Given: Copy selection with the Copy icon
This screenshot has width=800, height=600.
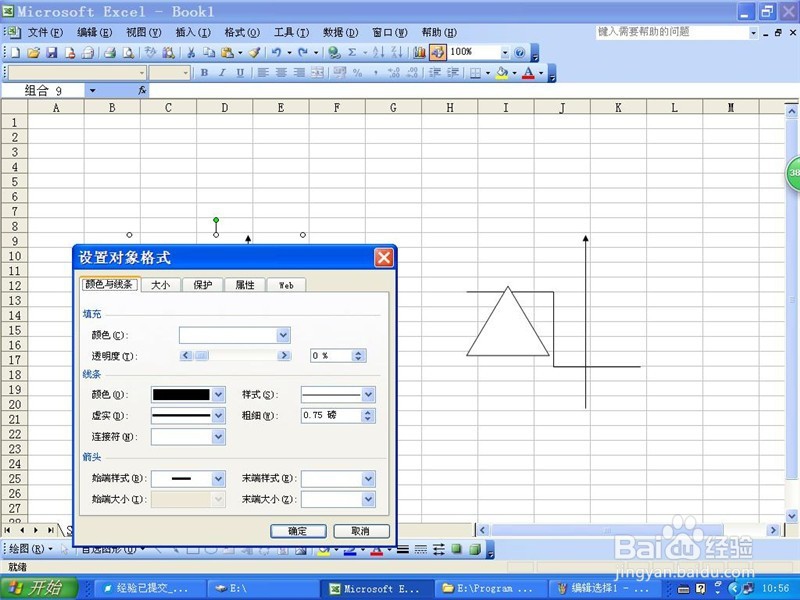Looking at the screenshot, I should pos(209,53).
